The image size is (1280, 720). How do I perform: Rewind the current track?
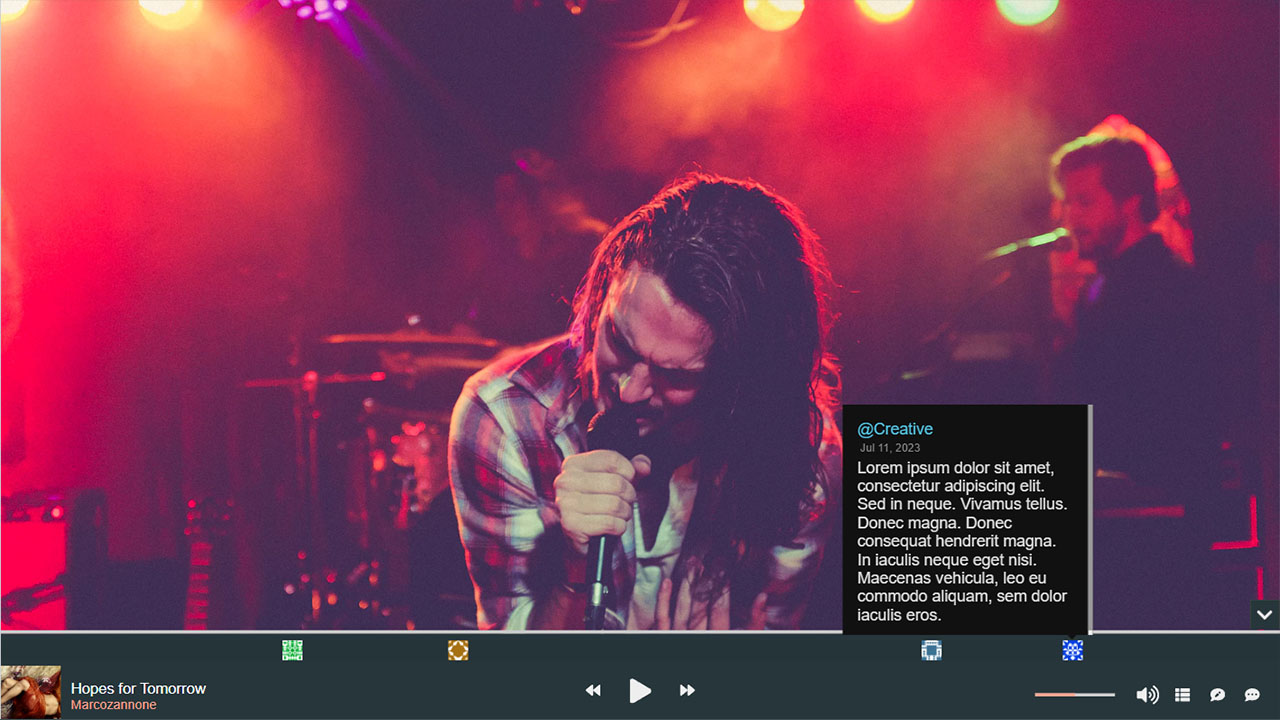(593, 690)
